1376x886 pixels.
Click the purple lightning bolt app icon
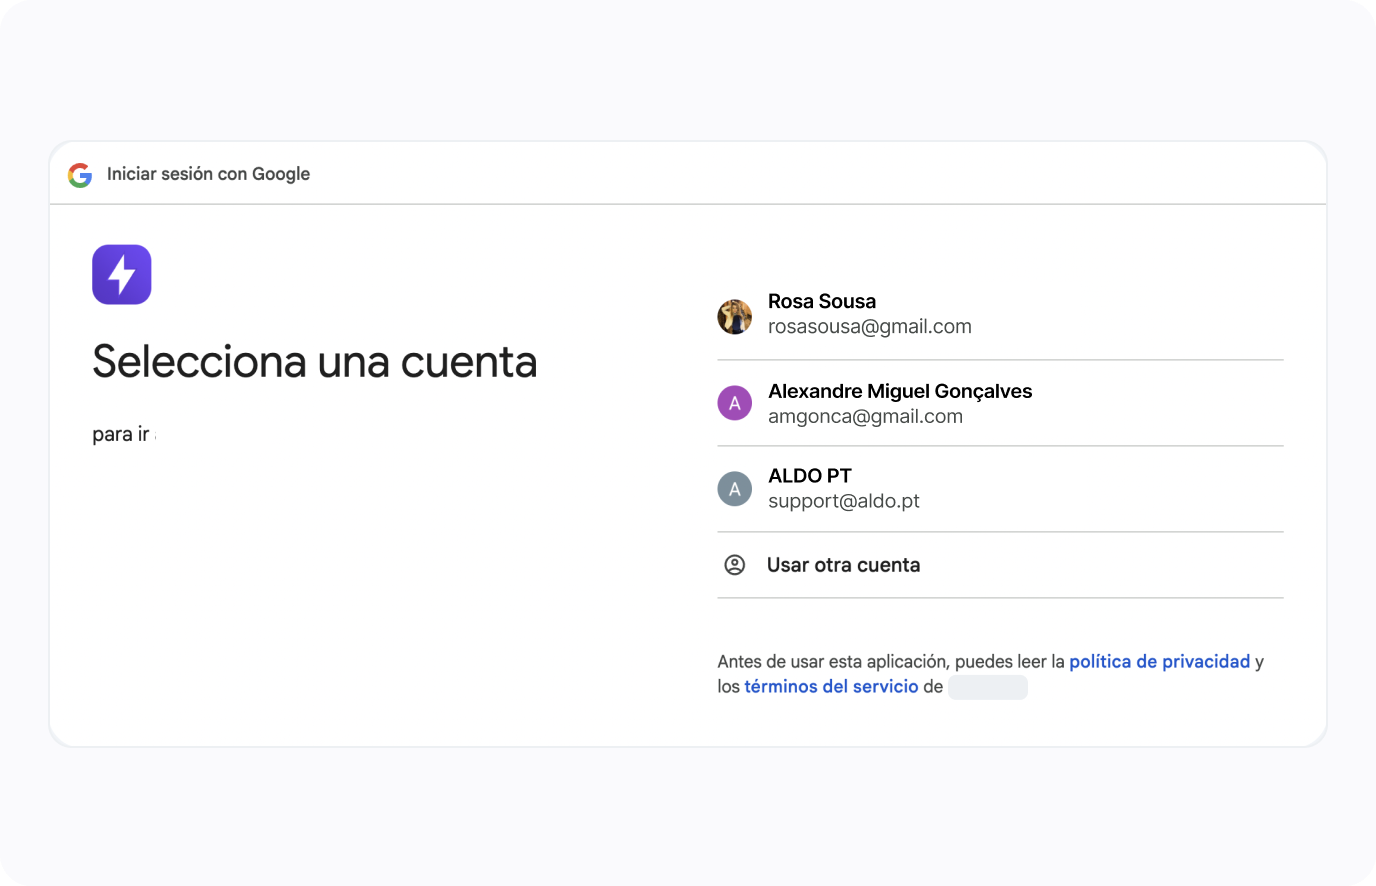tap(122, 274)
